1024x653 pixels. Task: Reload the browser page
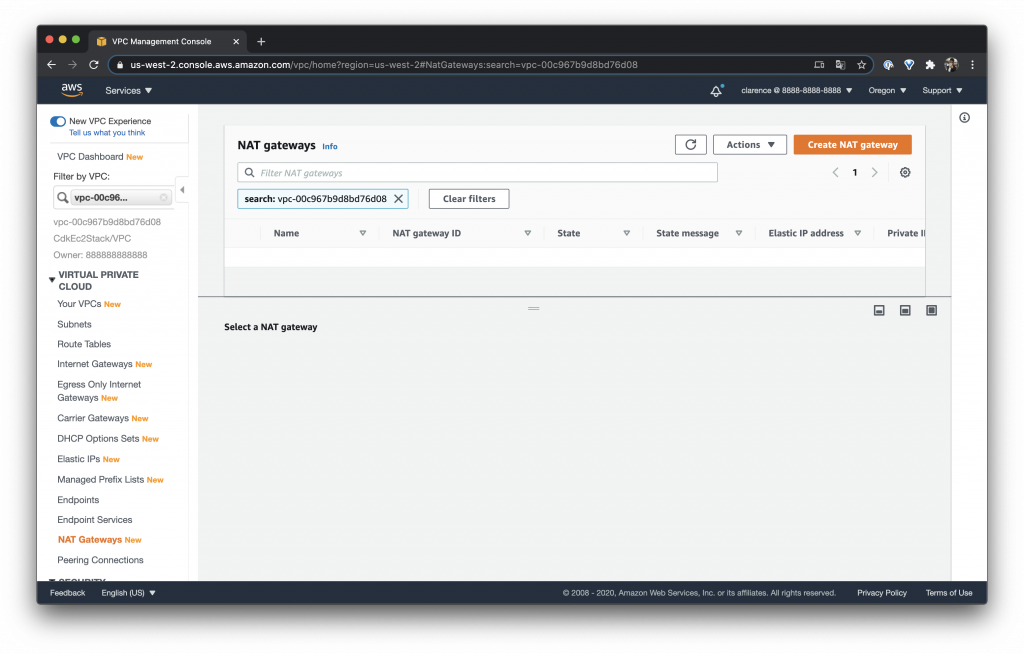click(93, 65)
